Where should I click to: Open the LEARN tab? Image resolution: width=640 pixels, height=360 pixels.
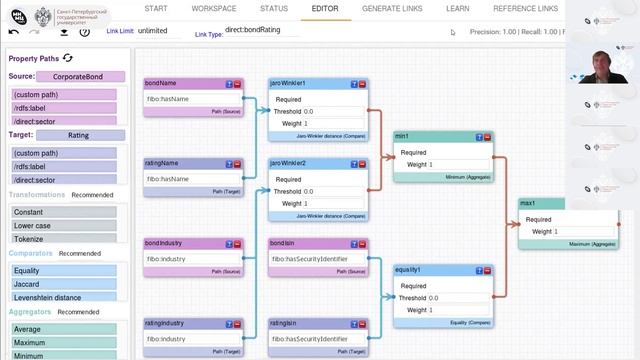(x=458, y=9)
